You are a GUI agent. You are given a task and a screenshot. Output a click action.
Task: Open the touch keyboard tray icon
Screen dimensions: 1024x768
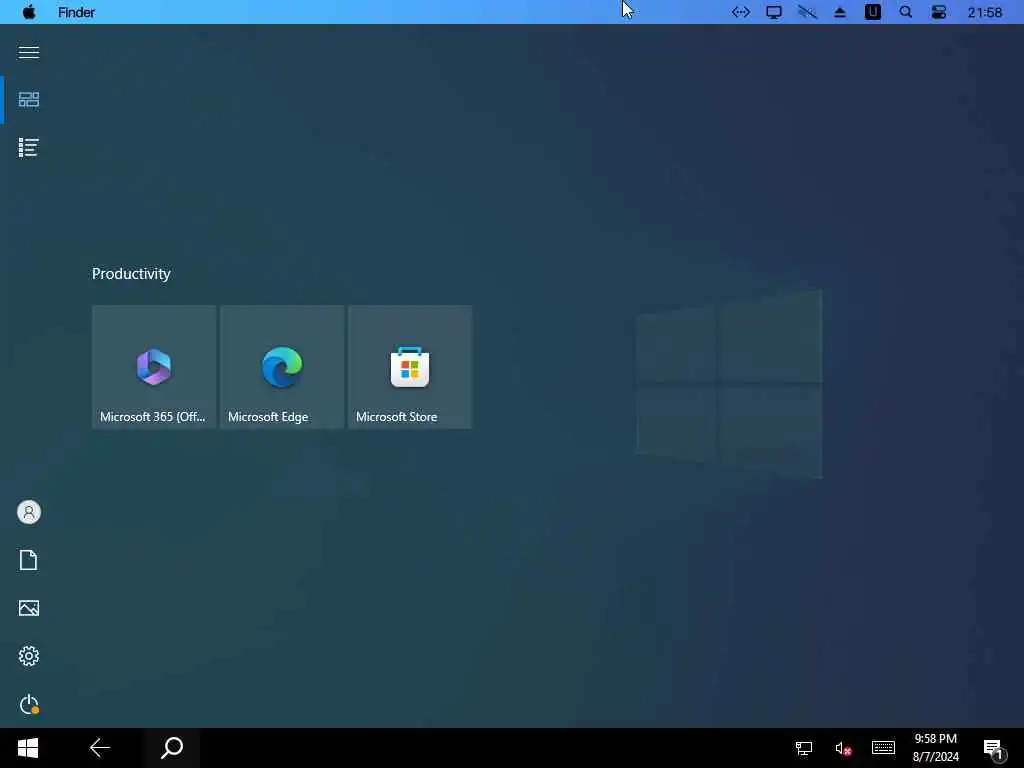(x=884, y=747)
